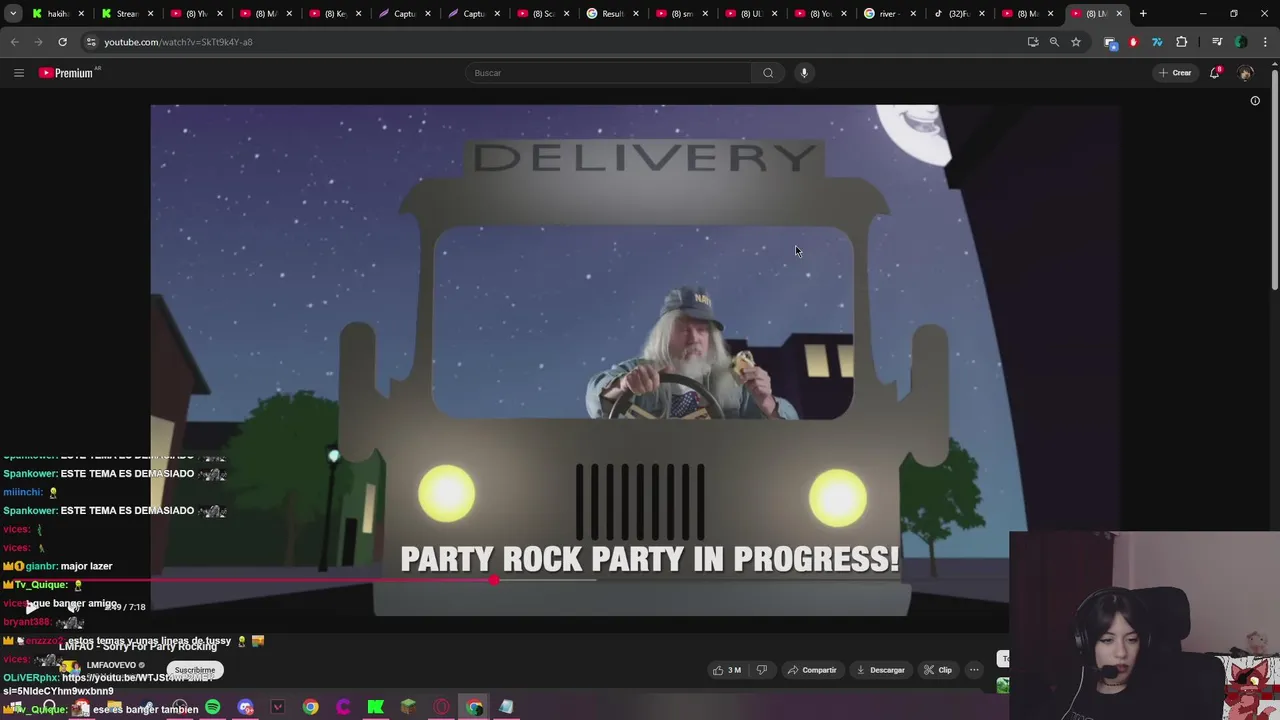
Task: Bookmark this page with the star
Action: point(1076,42)
